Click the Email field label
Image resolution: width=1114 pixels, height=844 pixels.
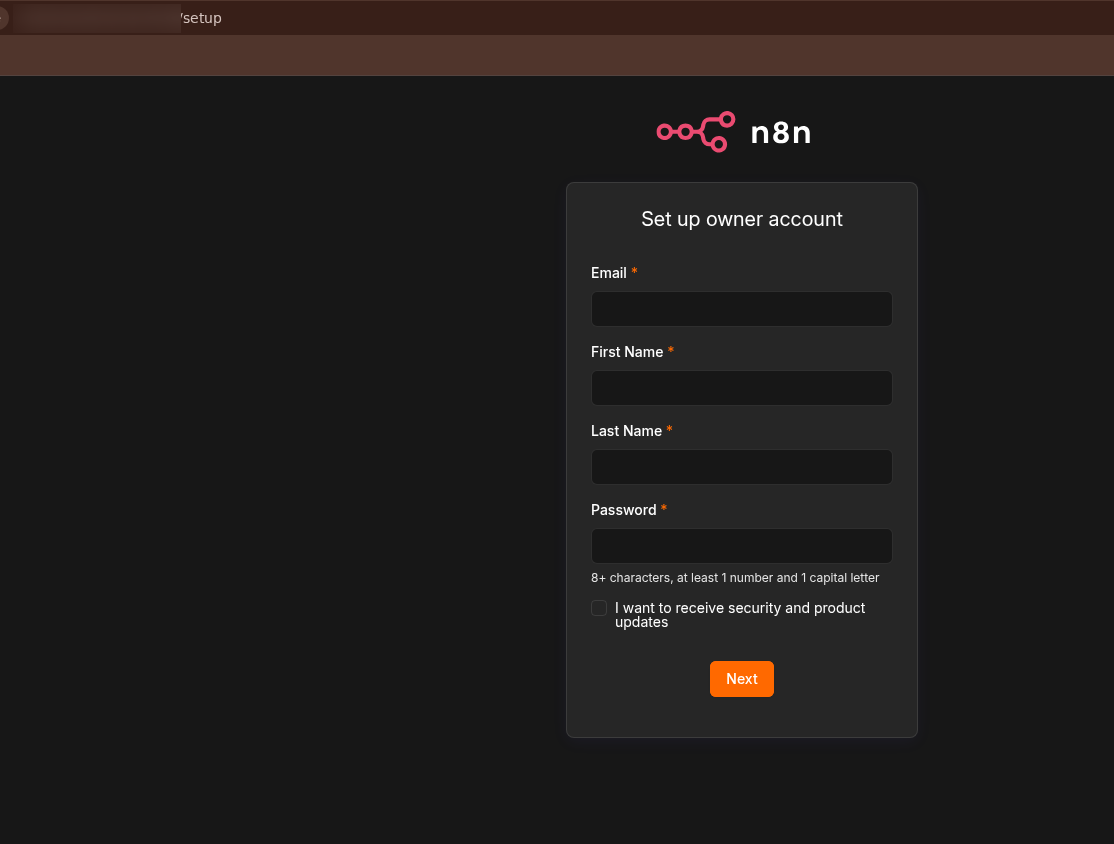[x=609, y=273]
